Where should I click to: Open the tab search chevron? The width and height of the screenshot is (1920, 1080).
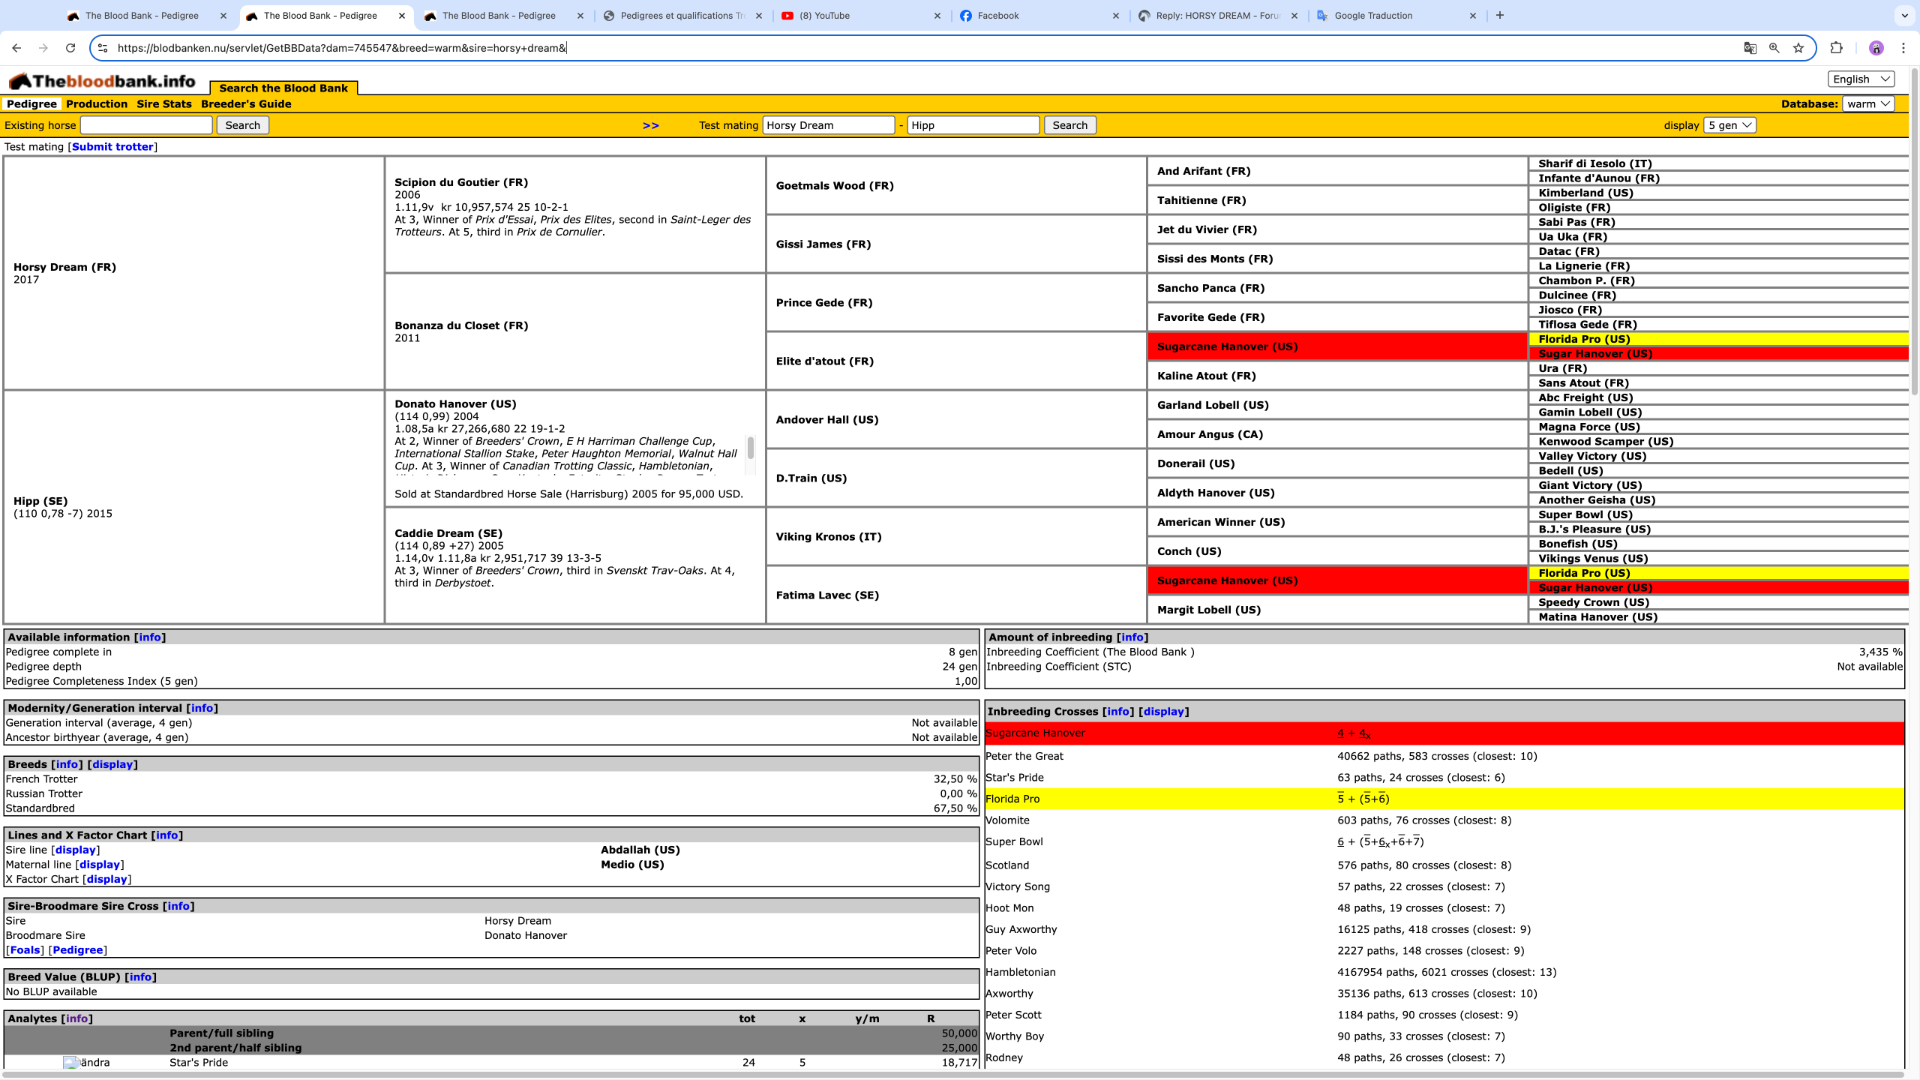pyautogui.click(x=1903, y=15)
